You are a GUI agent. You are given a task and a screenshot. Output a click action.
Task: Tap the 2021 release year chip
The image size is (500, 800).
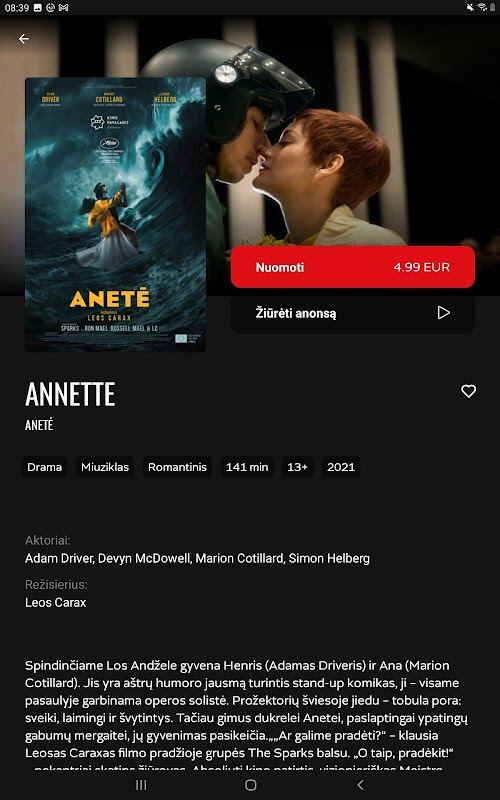point(341,467)
